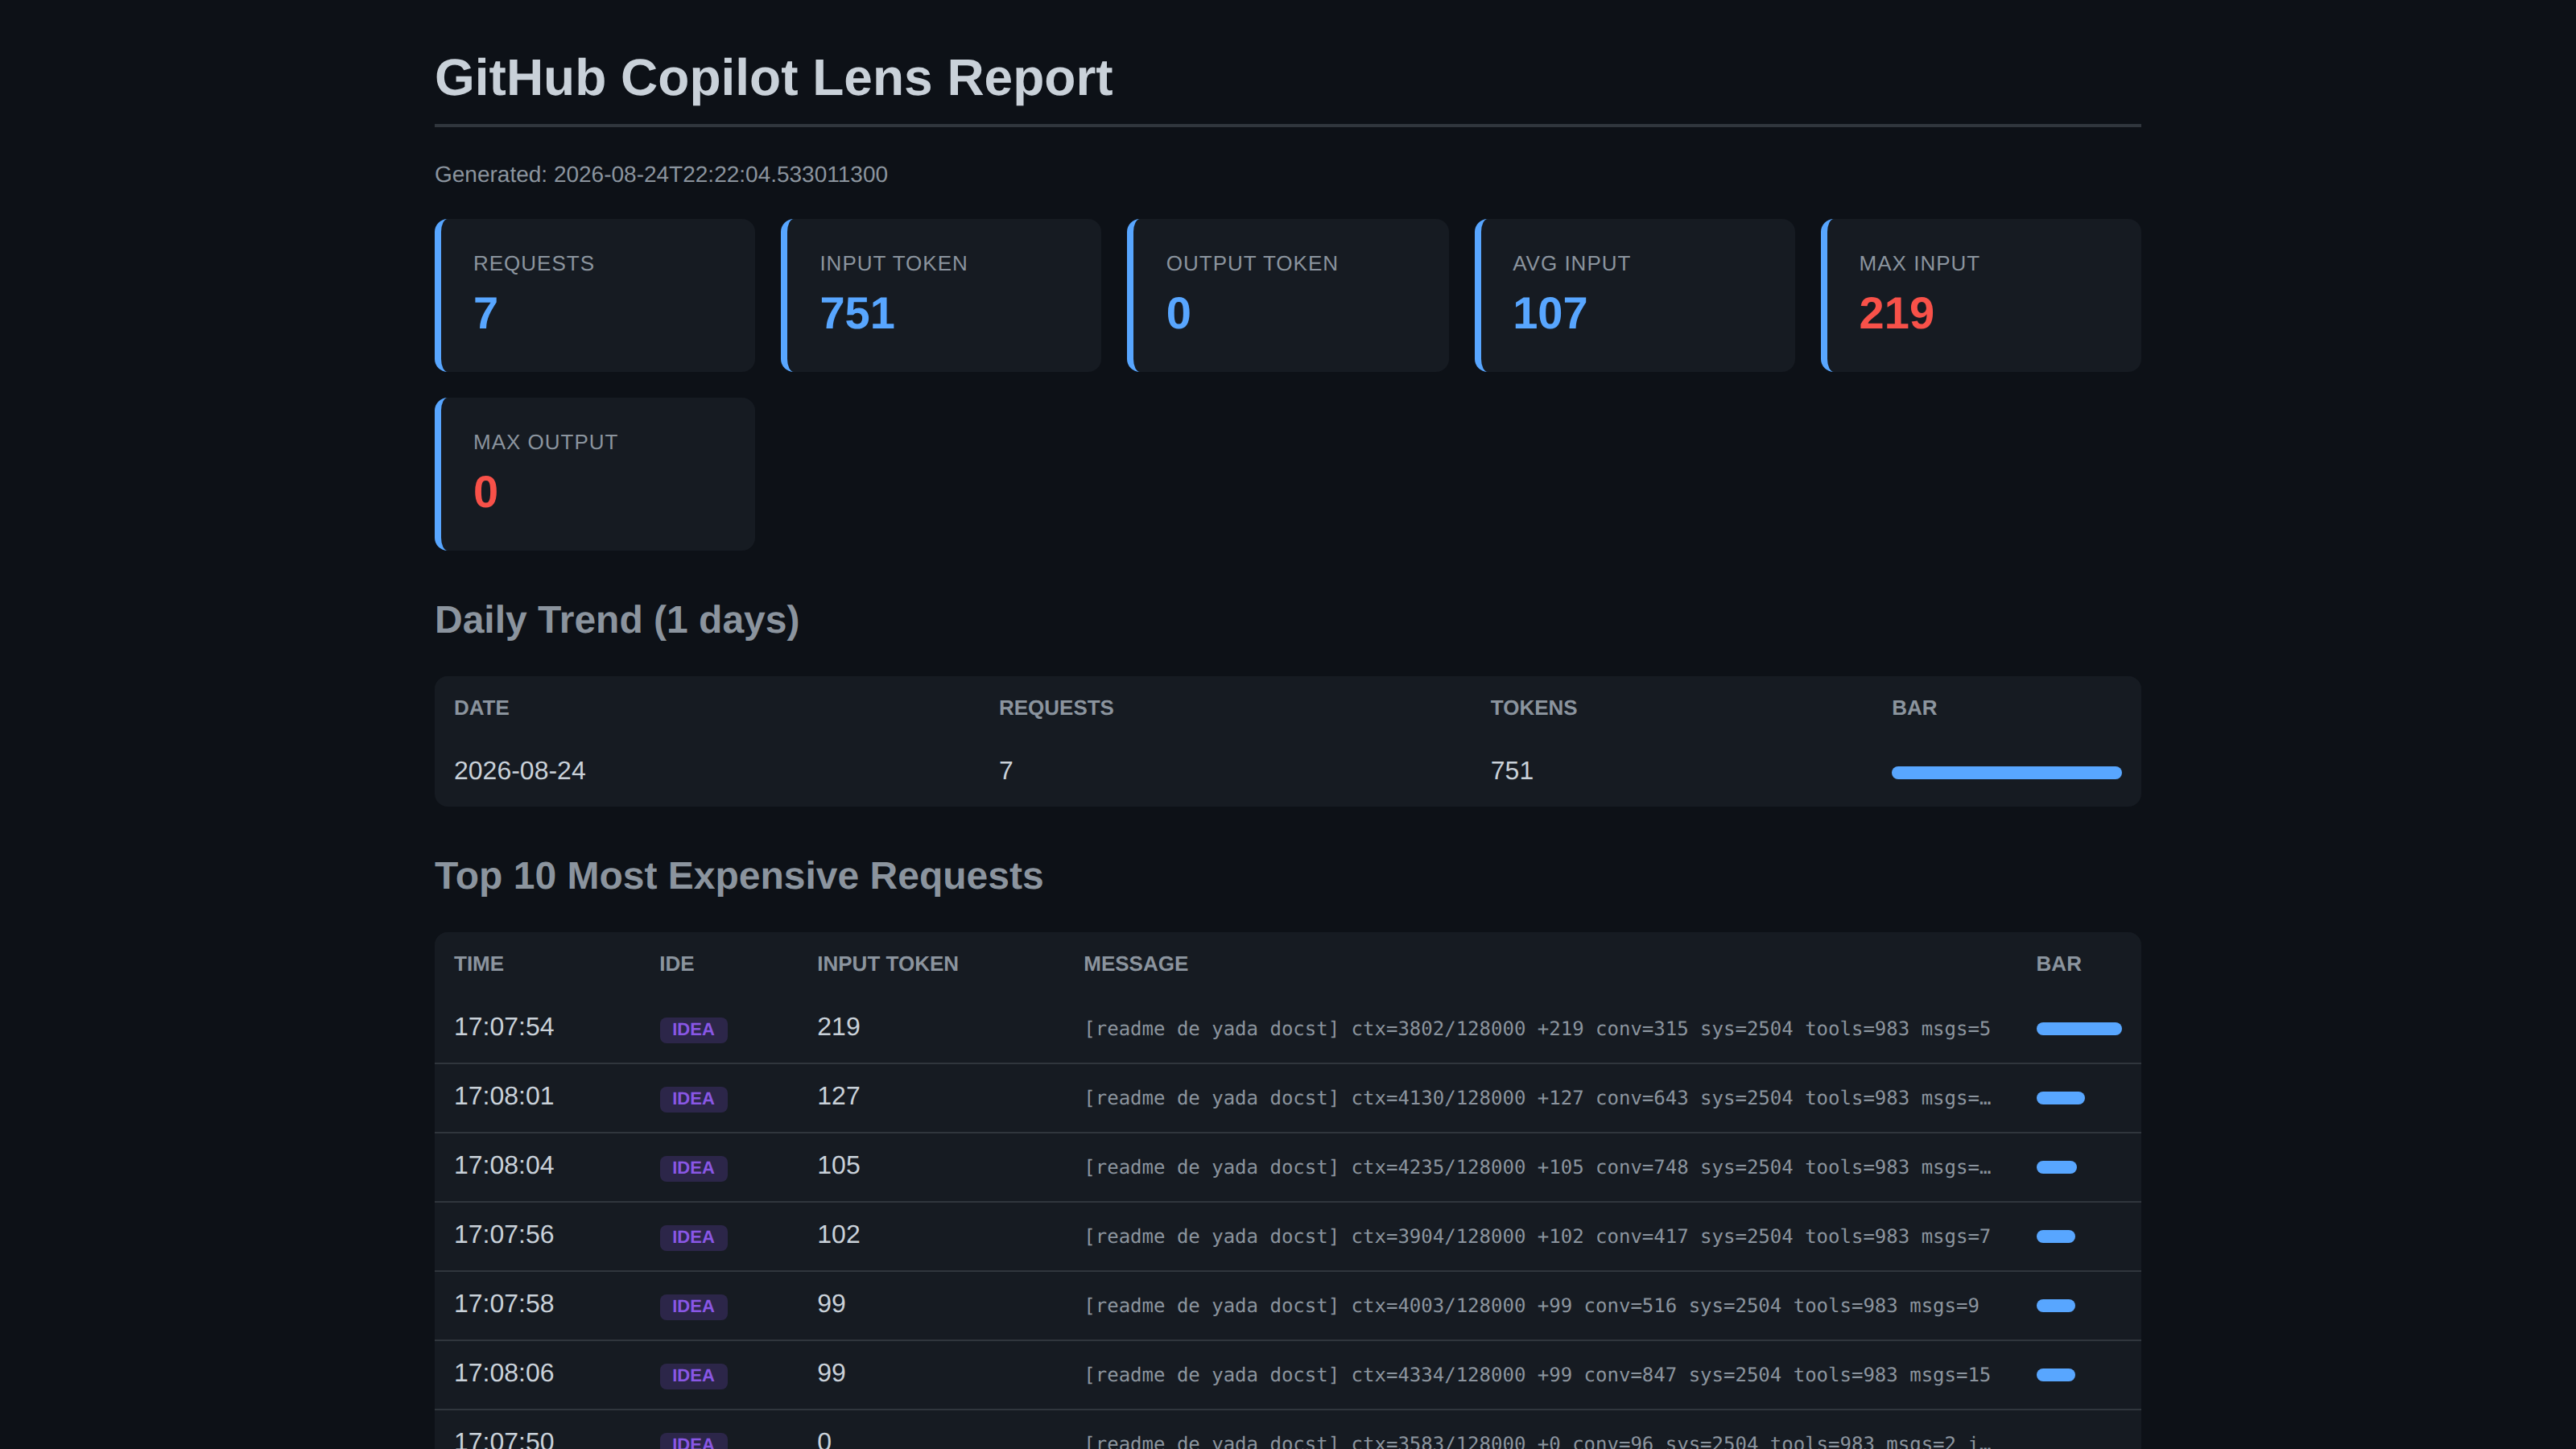This screenshot has height=1449, width=2576.
Task: Click the Output Token card value 0
Action: pyautogui.click(x=1178, y=314)
